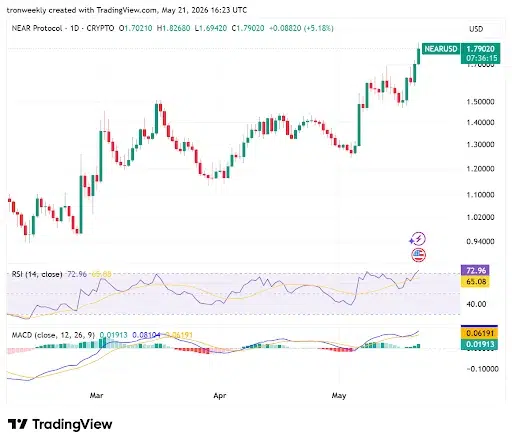Viewport: 512px width, 444px height.
Task: Click the 1.50000 price axis label
Action: point(480,102)
